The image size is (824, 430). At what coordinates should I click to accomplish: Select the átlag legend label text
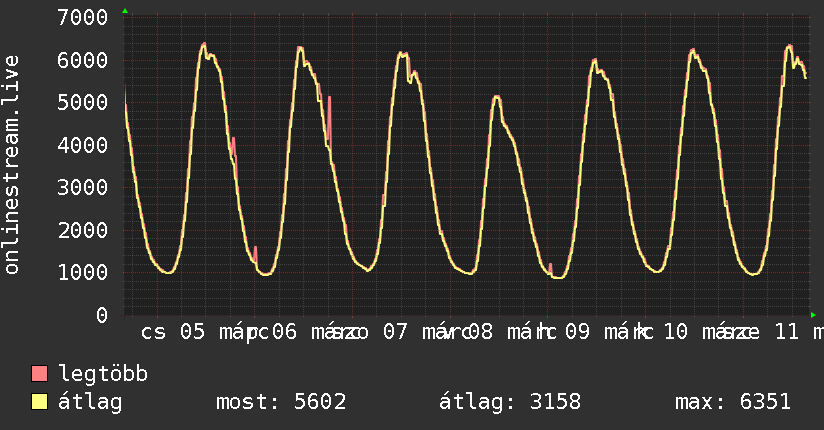click(90, 403)
